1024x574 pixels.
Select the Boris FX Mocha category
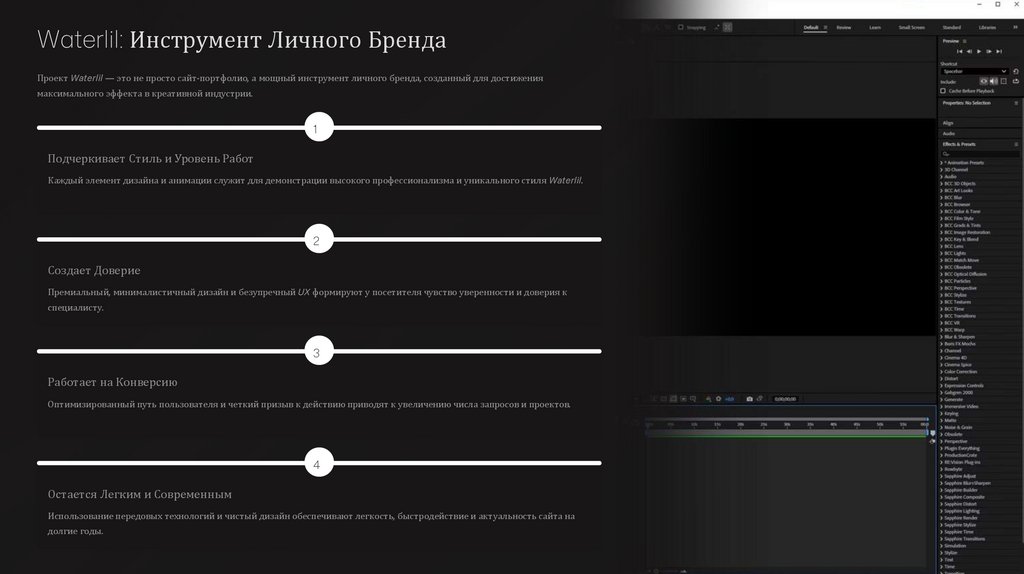point(960,344)
